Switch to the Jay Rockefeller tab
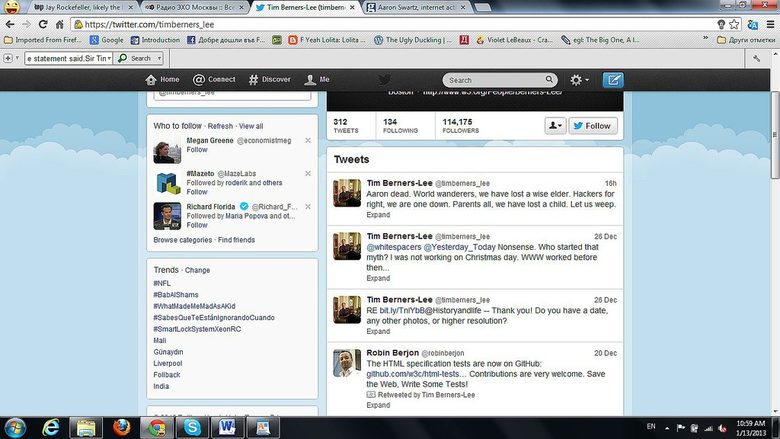 81,7
